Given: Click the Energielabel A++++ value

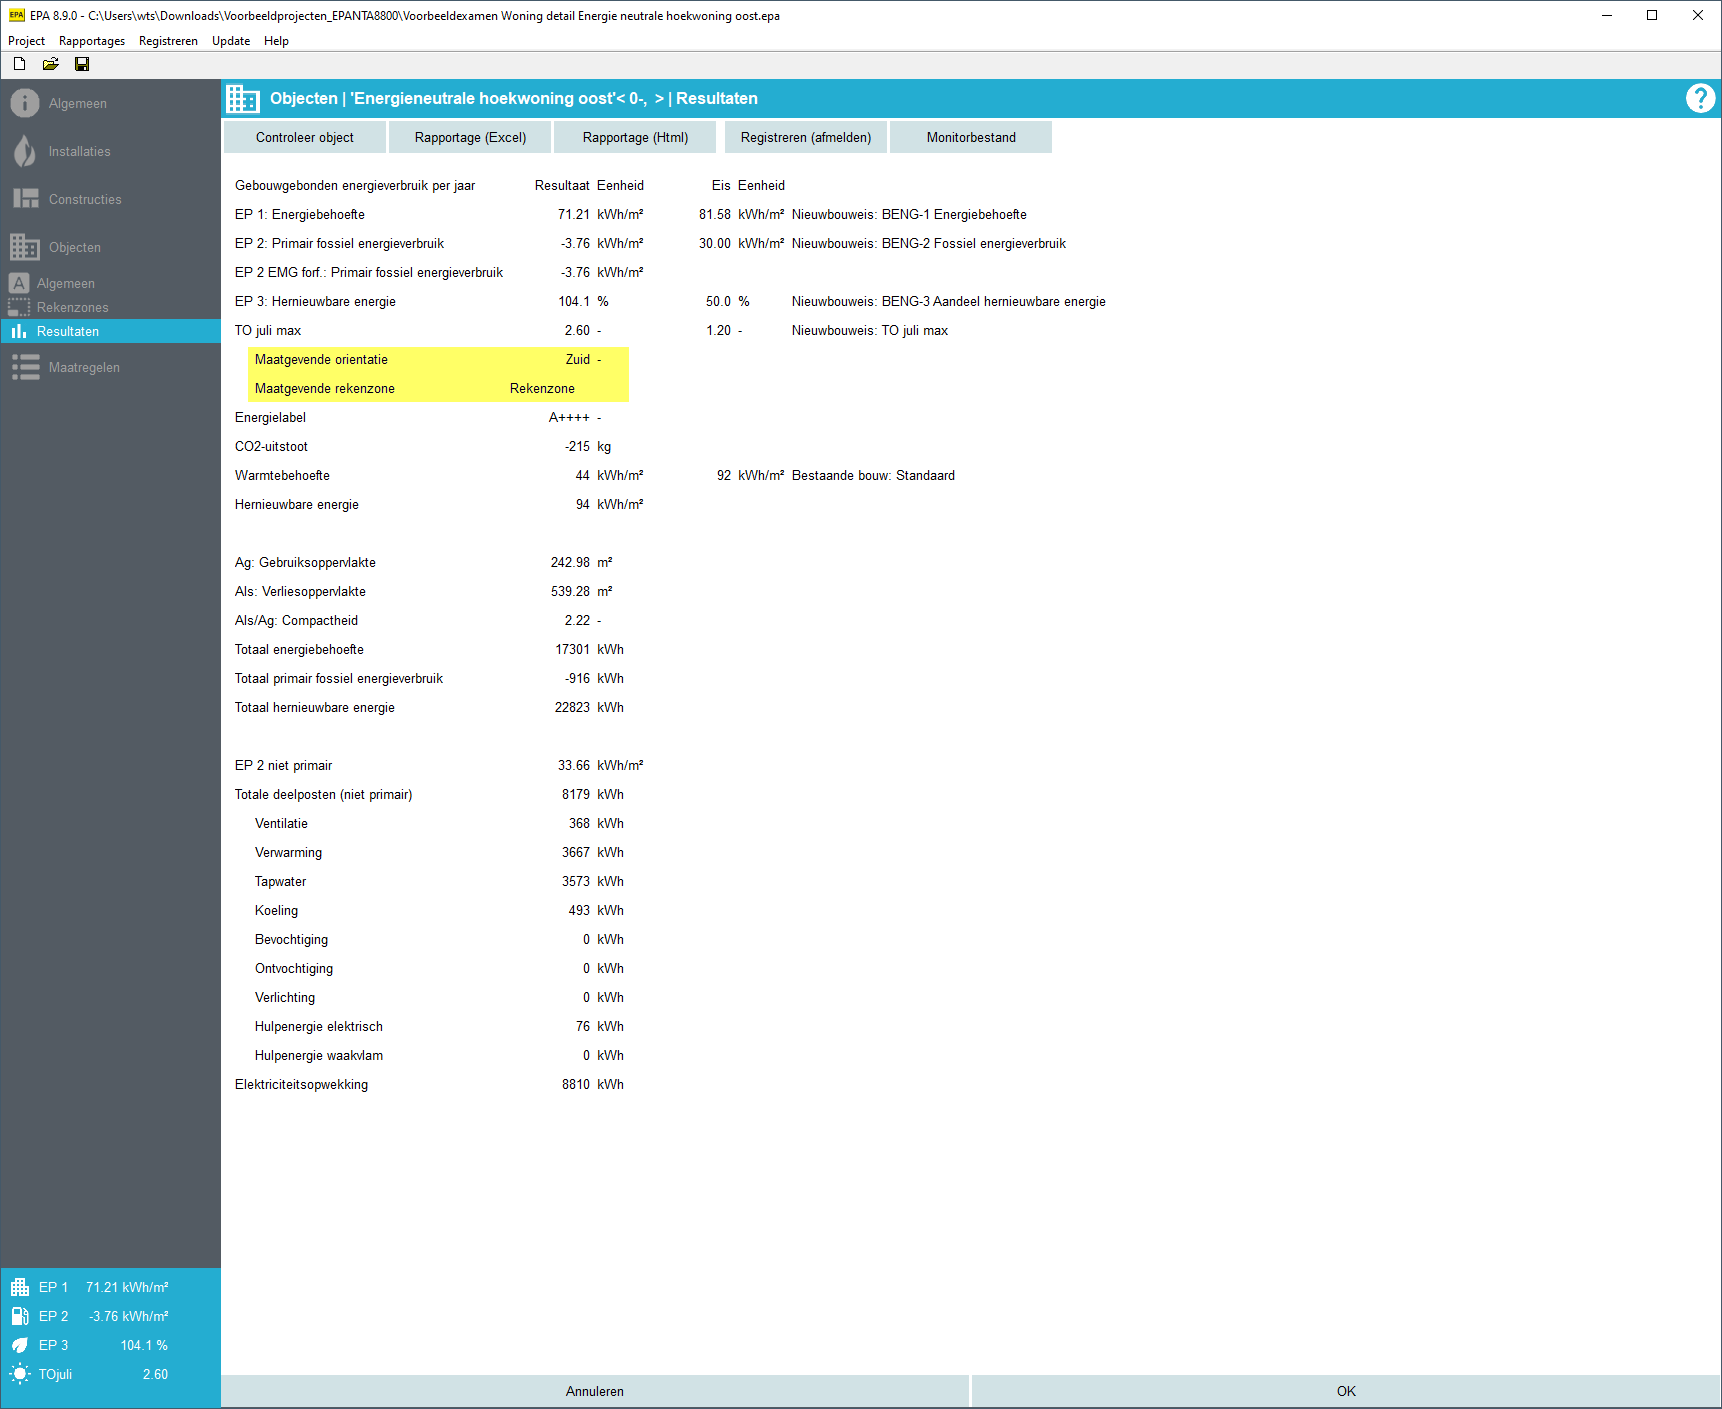Looking at the screenshot, I should (569, 417).
